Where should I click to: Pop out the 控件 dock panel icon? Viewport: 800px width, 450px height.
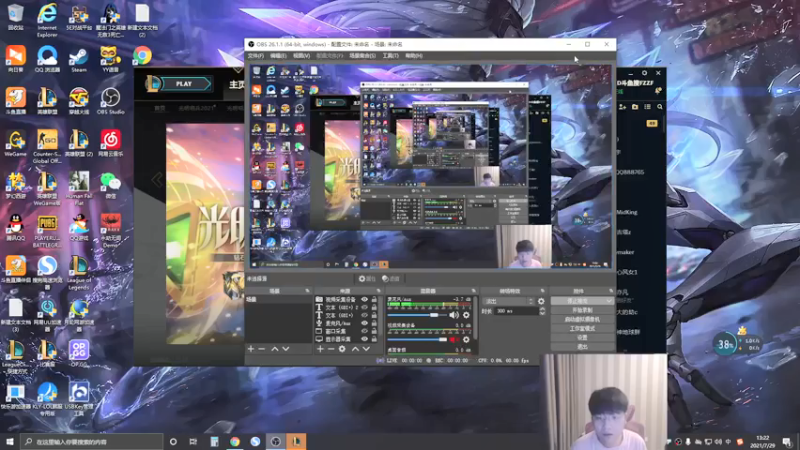tap(611, 291)
